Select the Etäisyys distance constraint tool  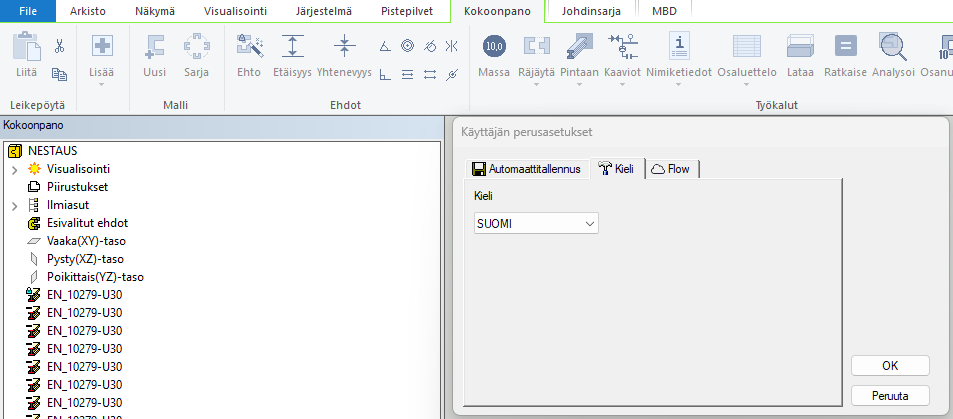click(x=292, y=47)
